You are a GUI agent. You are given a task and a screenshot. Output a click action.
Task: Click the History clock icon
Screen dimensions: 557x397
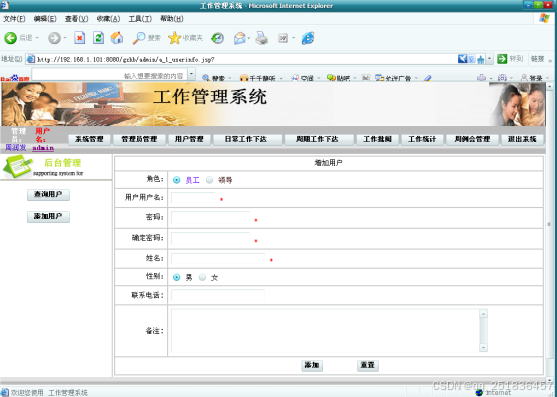point(217,38)
